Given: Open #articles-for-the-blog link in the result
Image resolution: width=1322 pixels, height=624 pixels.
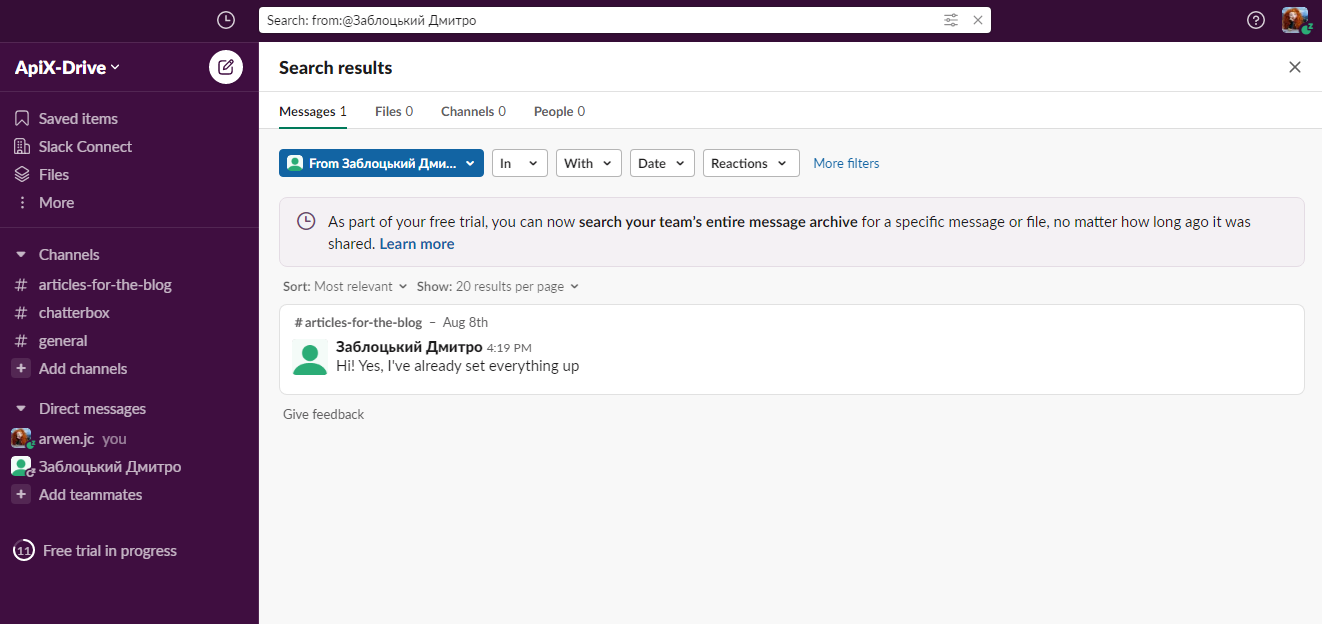Looking at the screenshot, I should pyautogui.click(x=358, y=322).
